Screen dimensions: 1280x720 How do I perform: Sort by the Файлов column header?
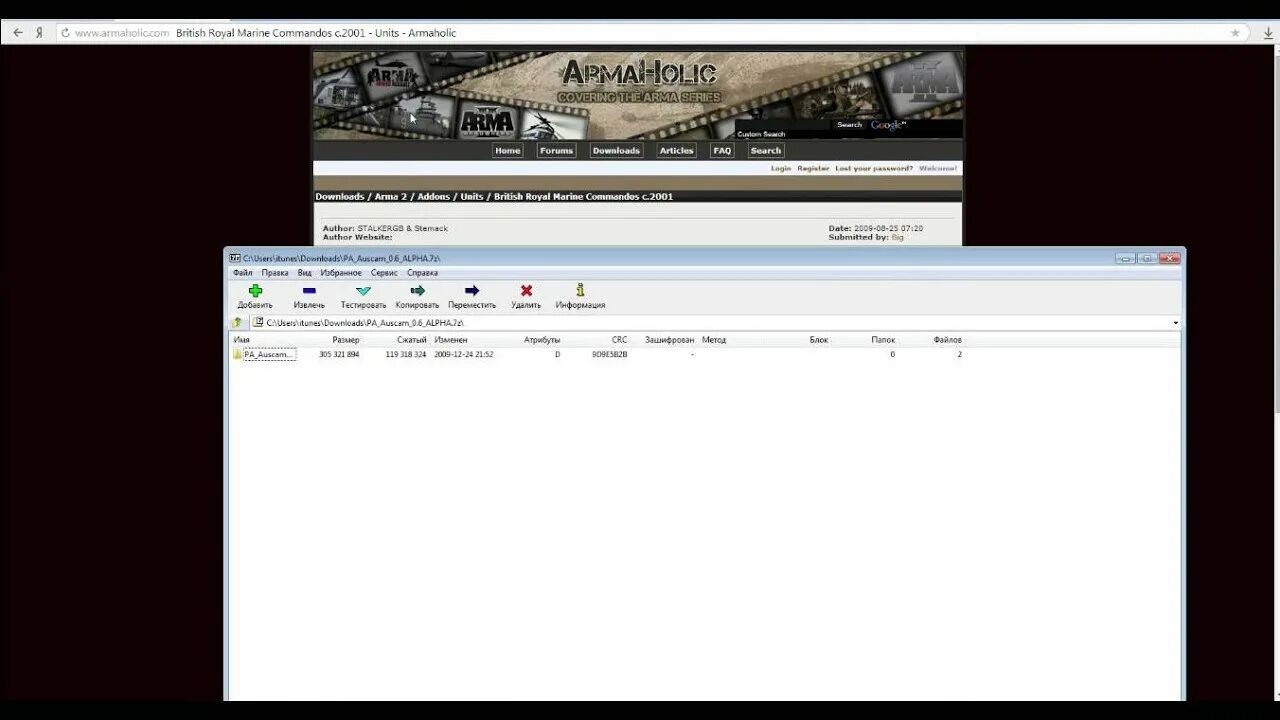(x=947, y=340)
